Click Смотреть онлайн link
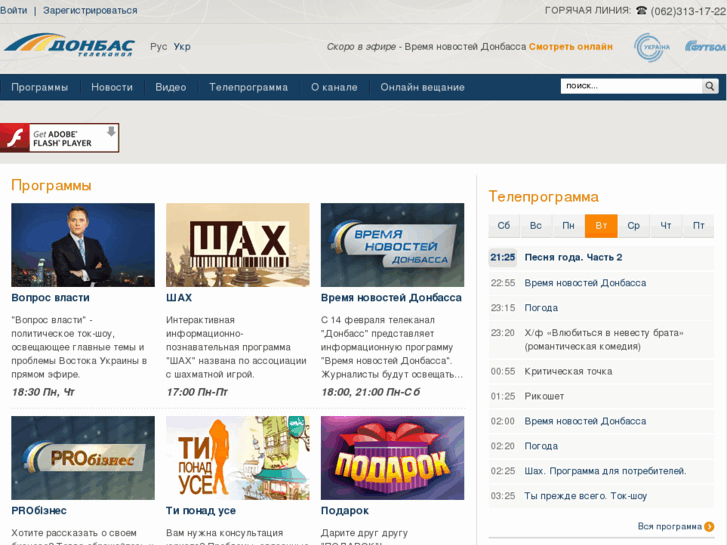The image size is (727, 545). [571, 46]
